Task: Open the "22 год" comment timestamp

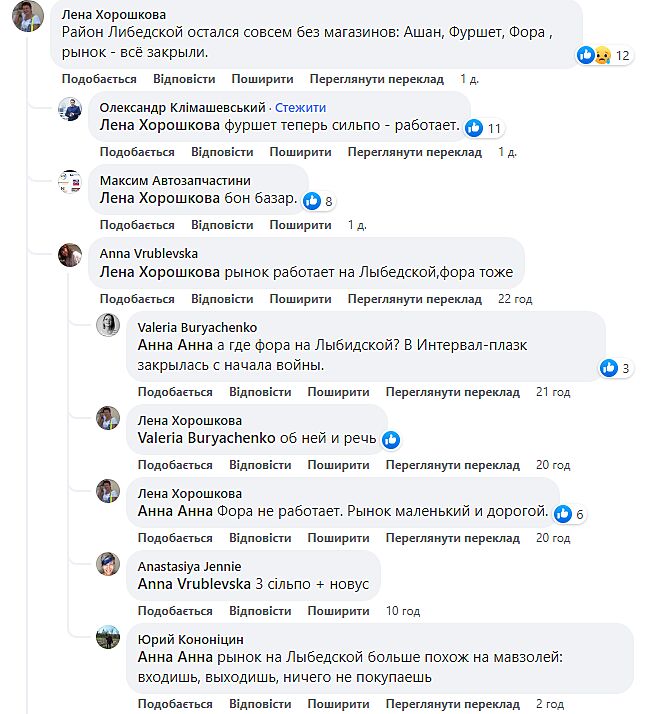Action: (x=515, y=299)
